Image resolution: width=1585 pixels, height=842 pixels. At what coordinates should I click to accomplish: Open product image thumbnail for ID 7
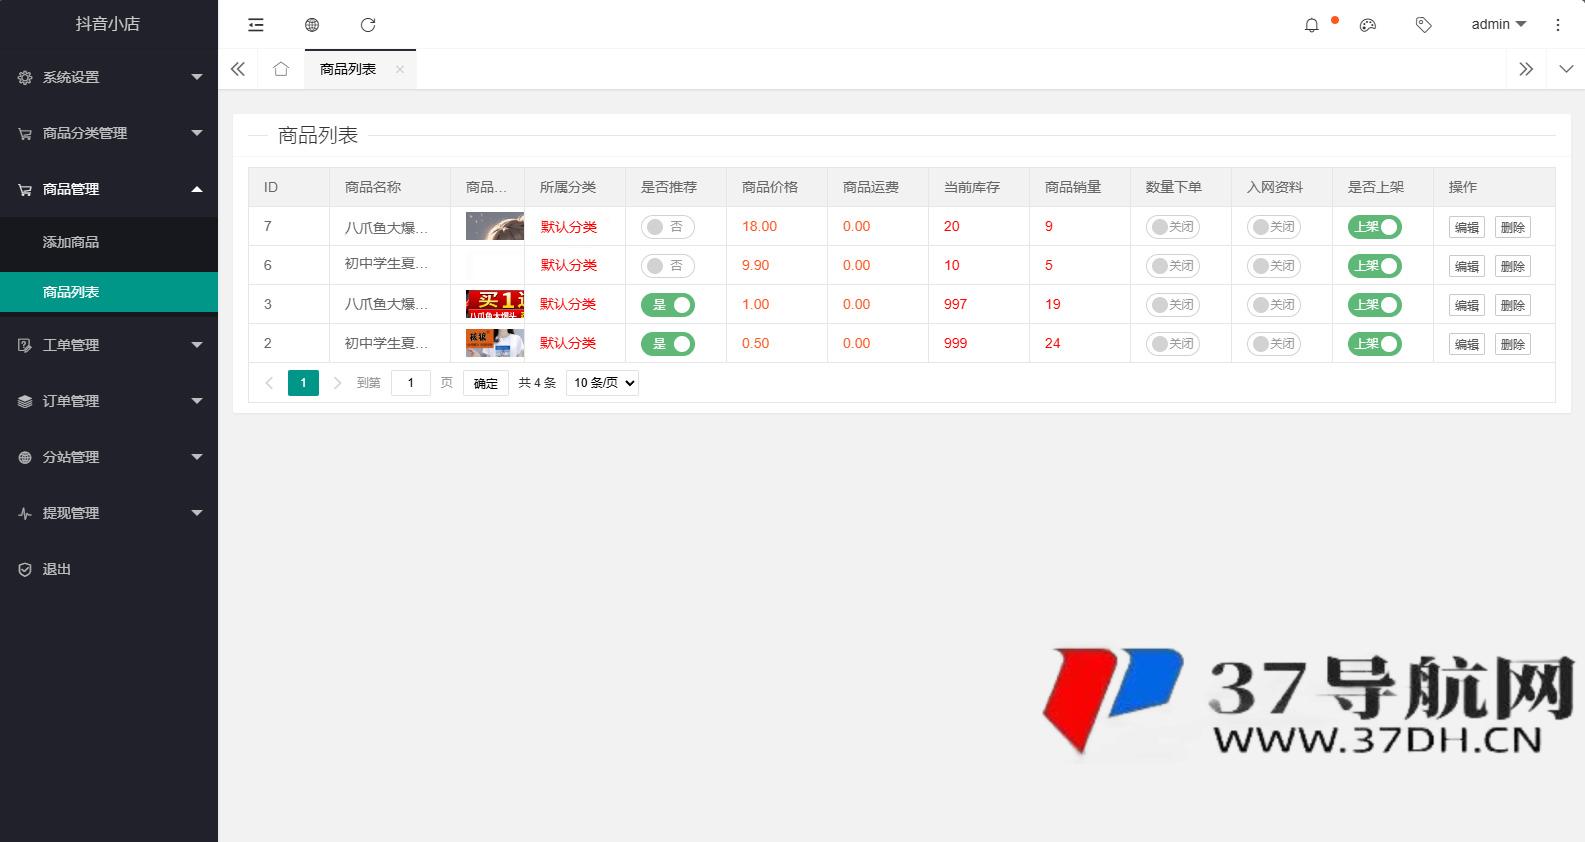495,226
